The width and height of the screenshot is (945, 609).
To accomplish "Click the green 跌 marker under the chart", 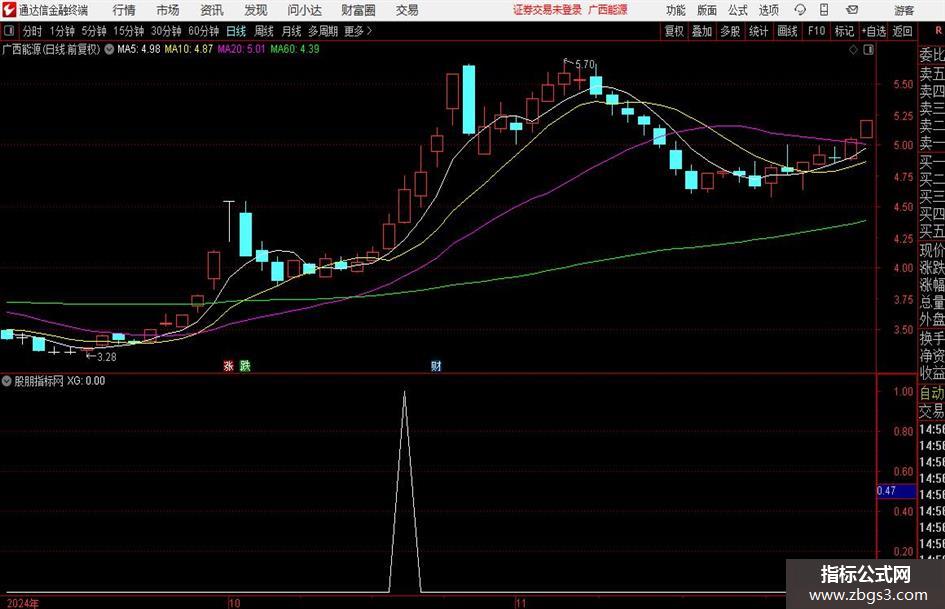I will coord(245,365).
